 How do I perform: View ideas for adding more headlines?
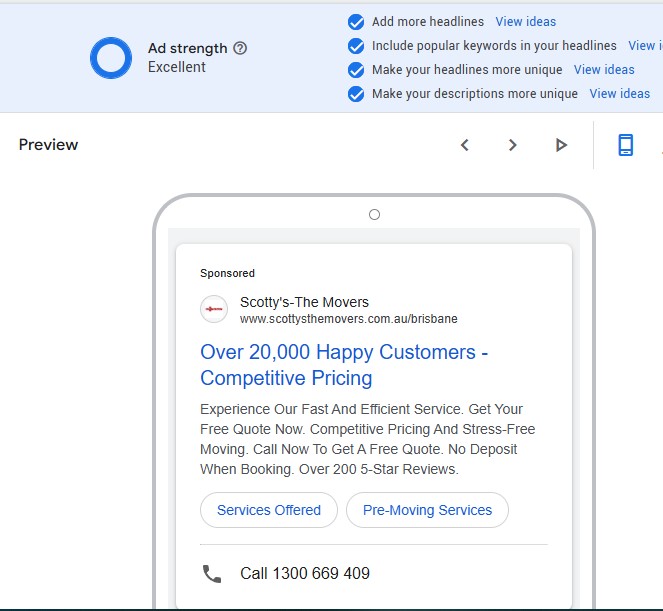click(526, 22)
